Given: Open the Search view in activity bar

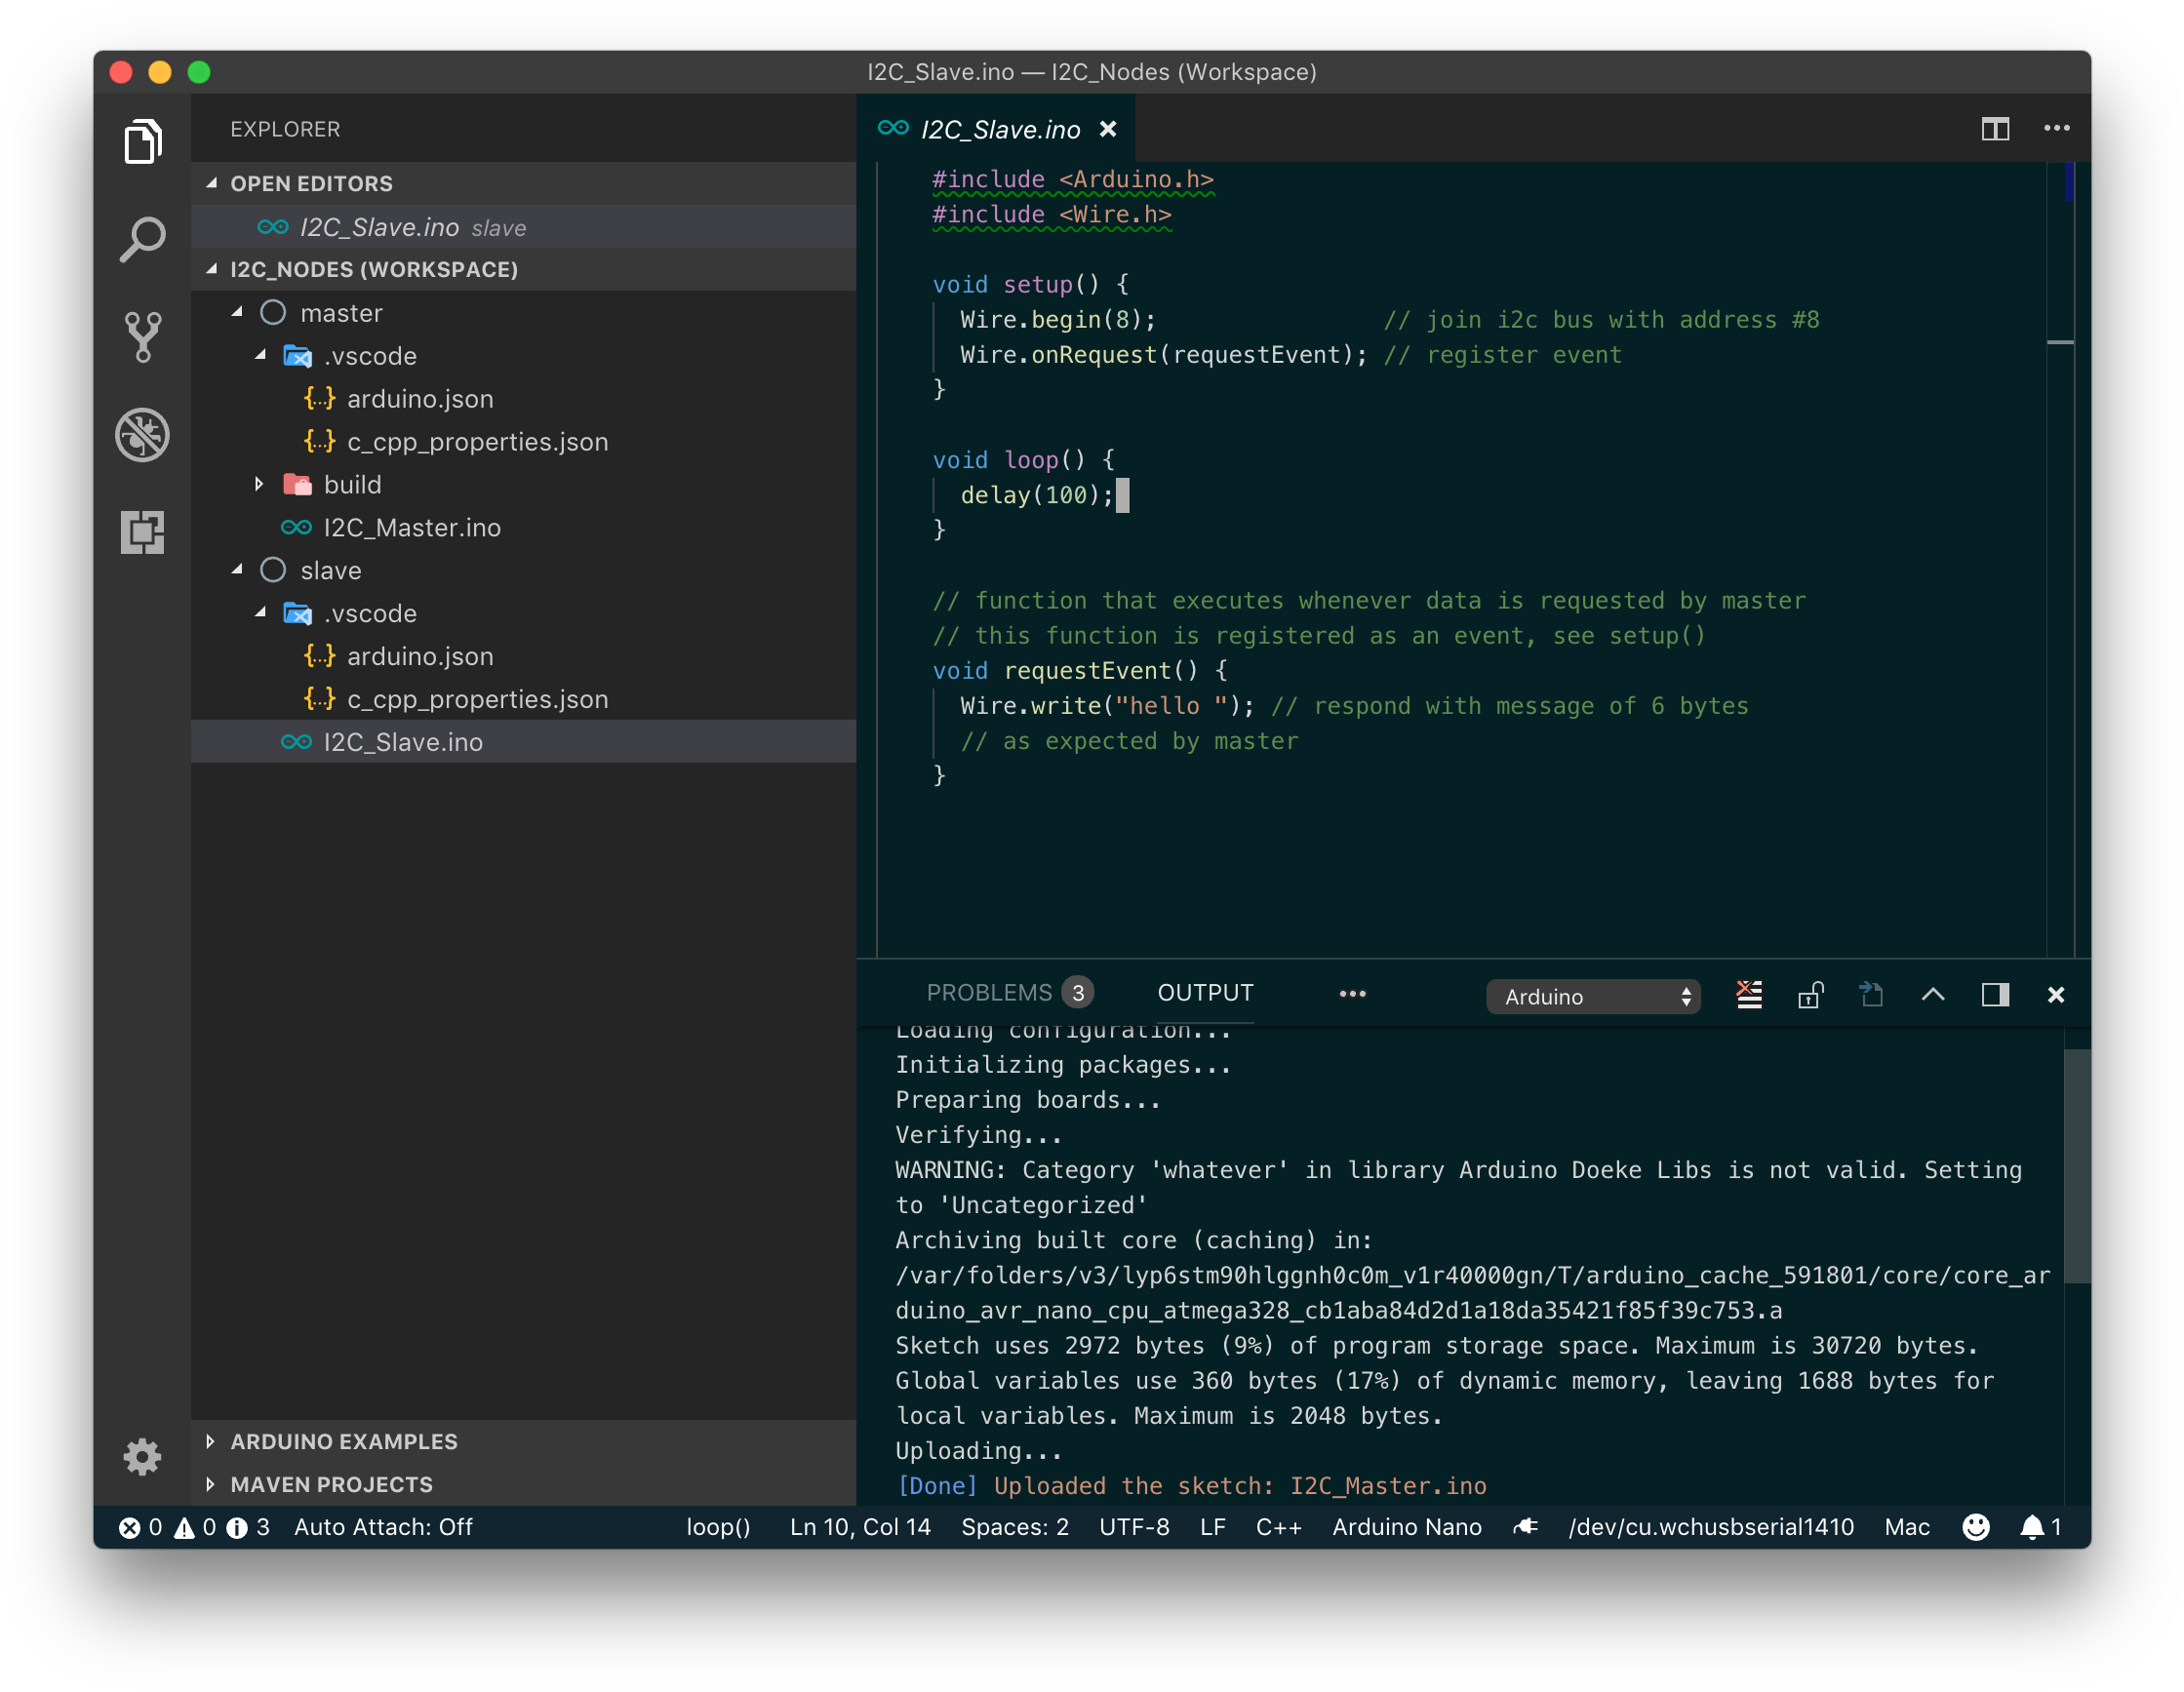Looking at the screenshot, I should pyautogui.click(x=142, y=239).
